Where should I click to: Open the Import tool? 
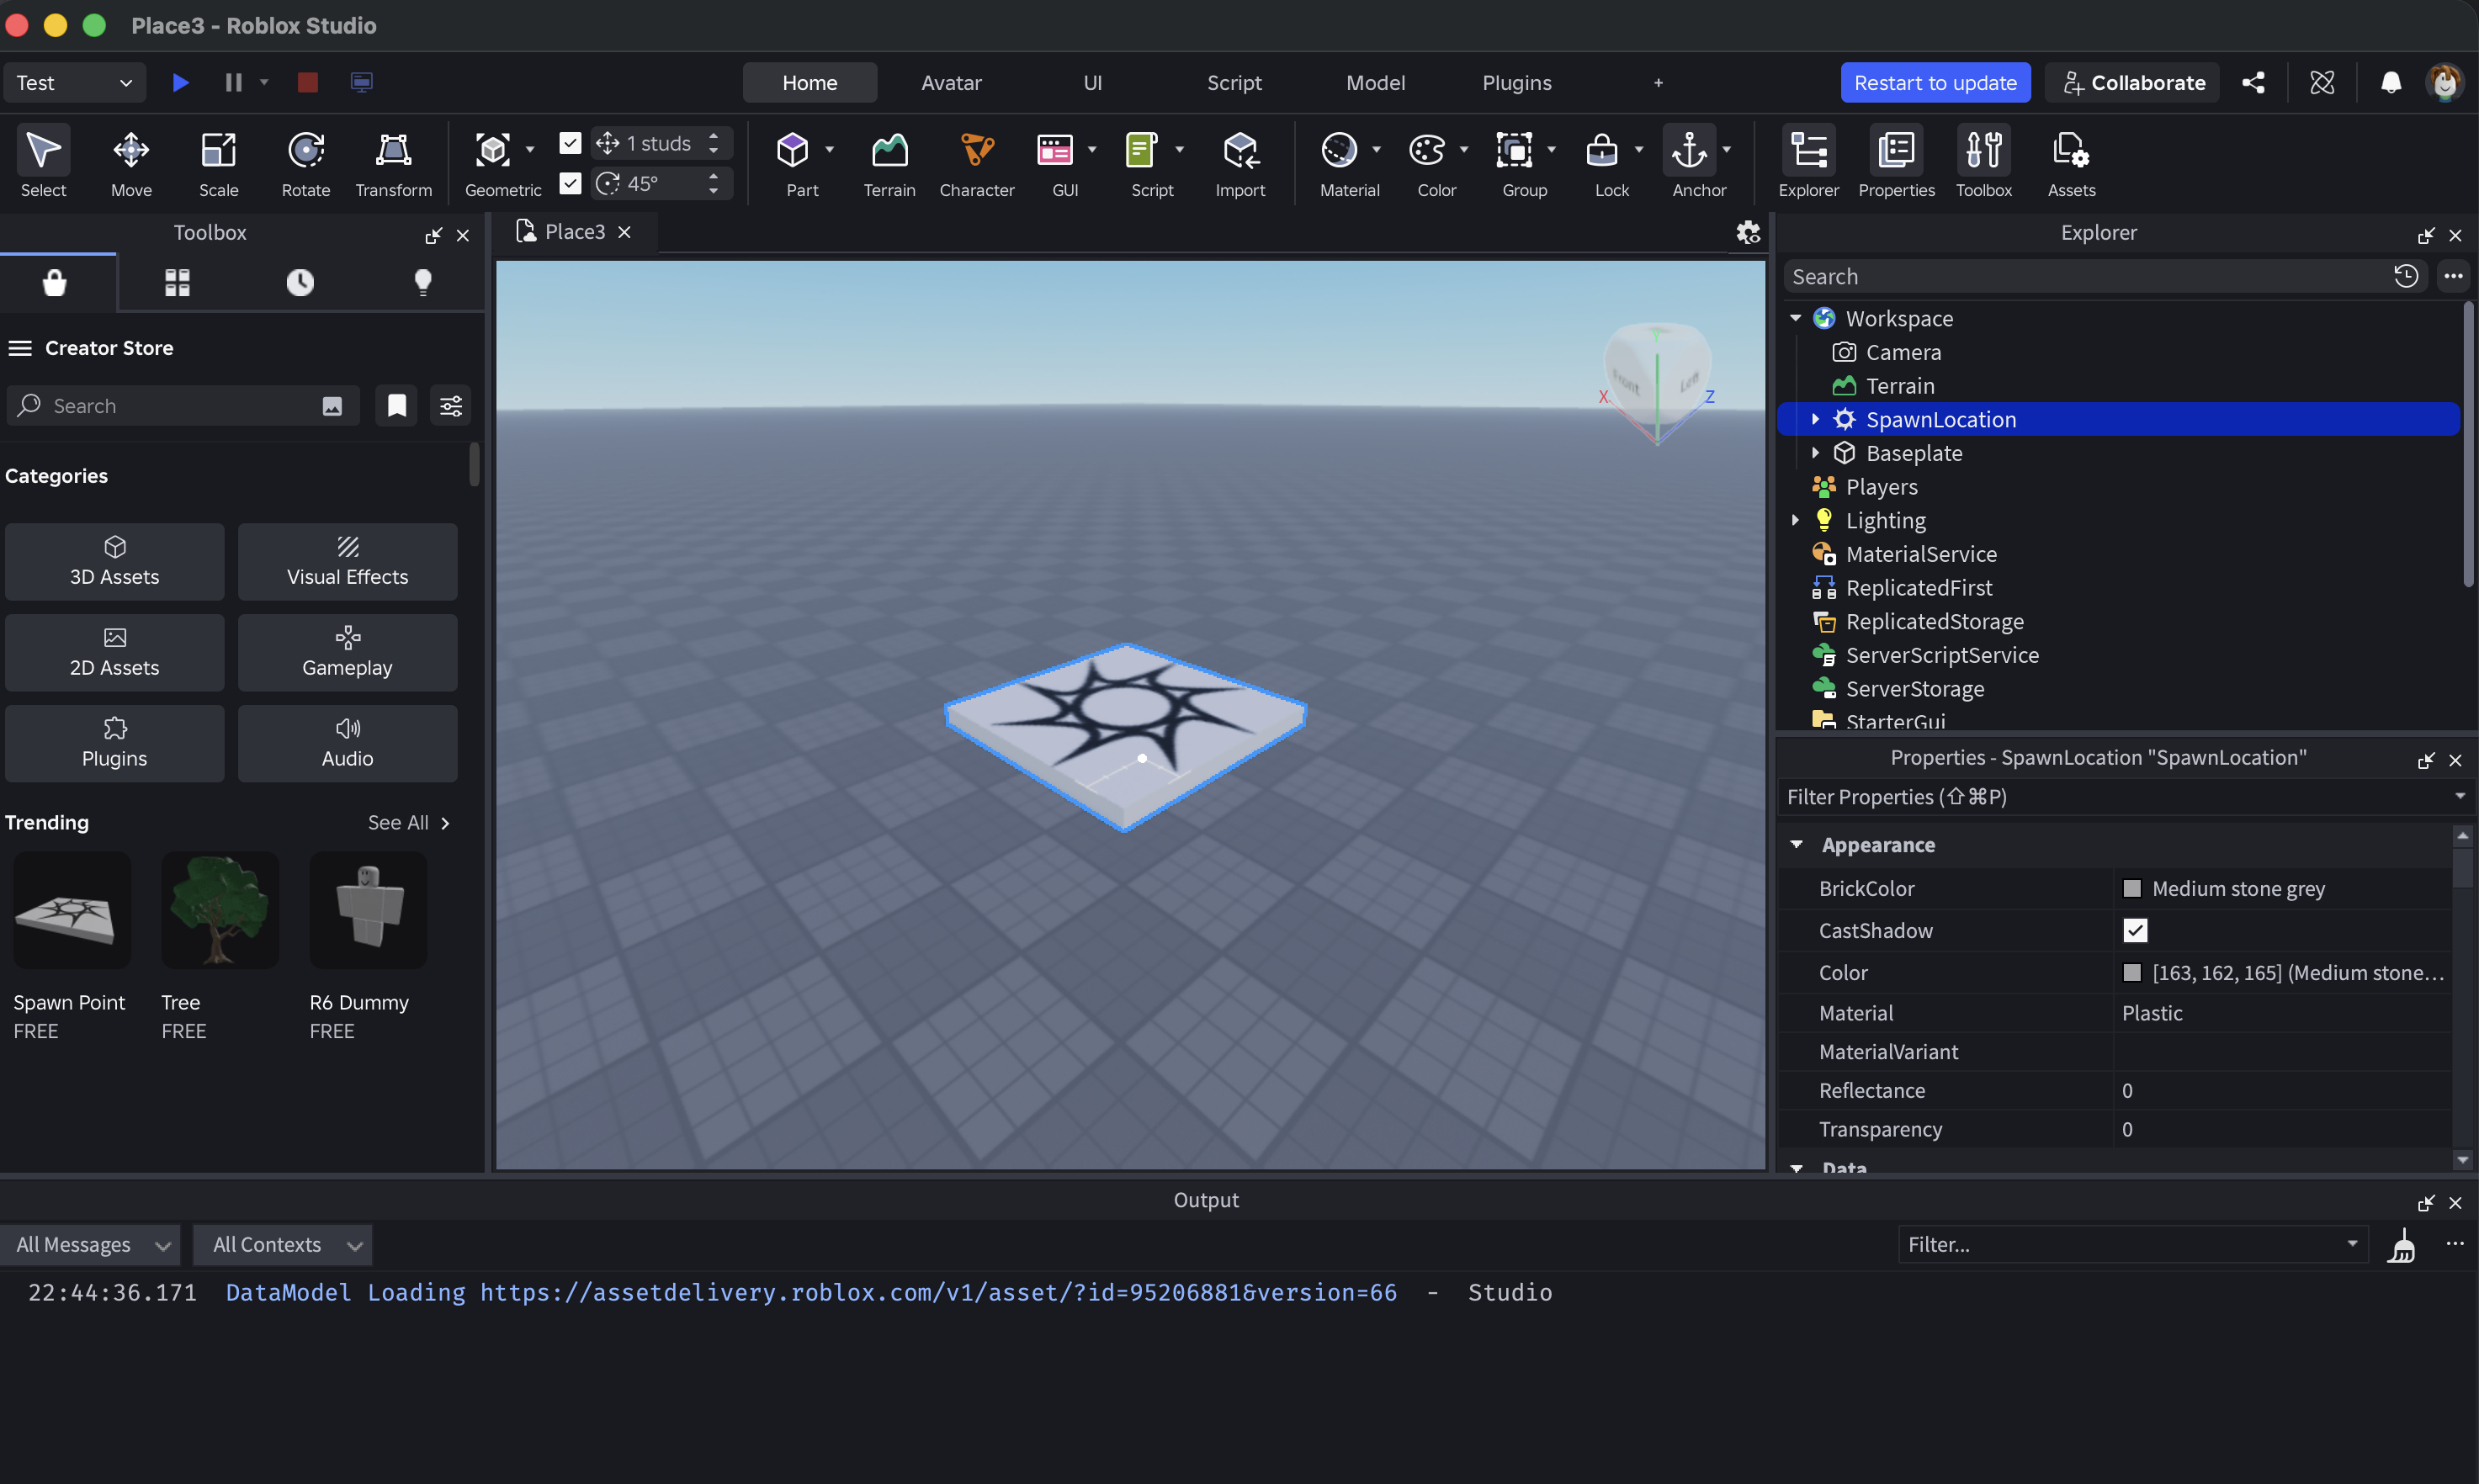pos(1240,162)
